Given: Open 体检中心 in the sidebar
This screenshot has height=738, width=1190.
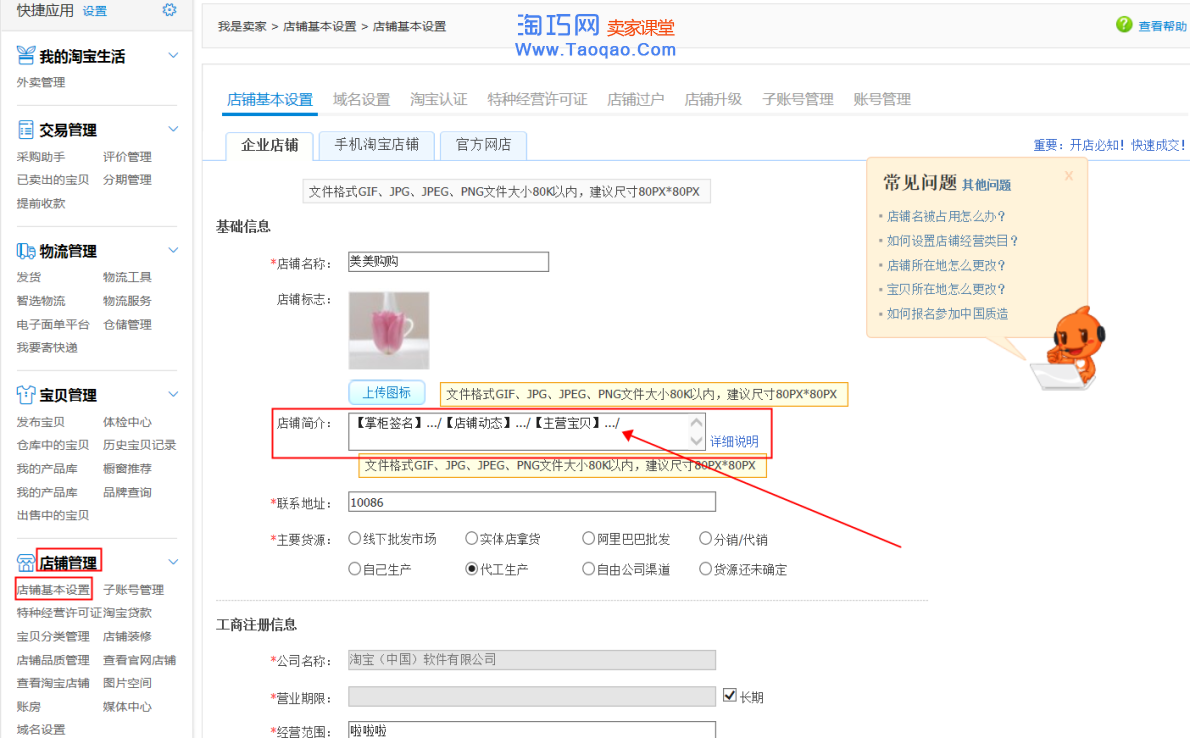Looking at the screenshot, I should (x=128, y=422).
